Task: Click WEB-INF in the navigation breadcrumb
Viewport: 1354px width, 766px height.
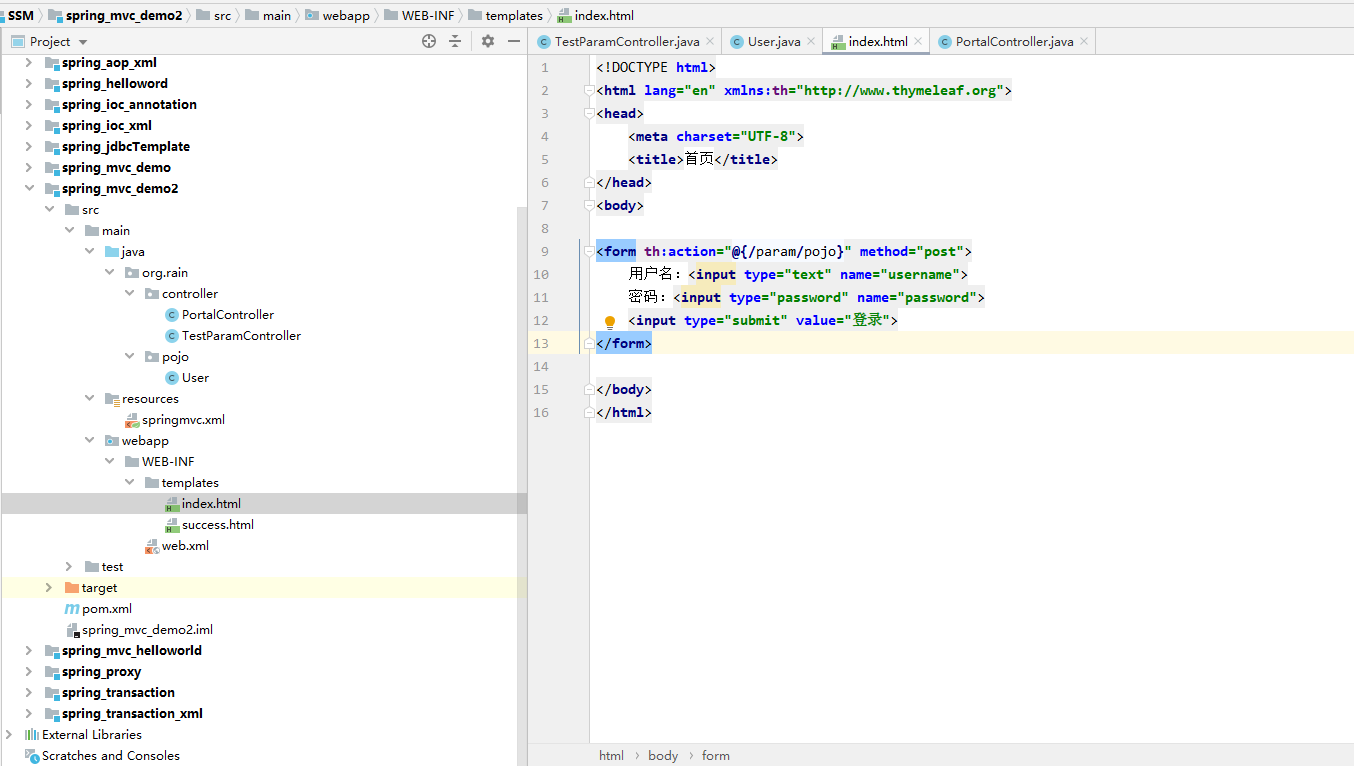Action: (x=429, y=15)
